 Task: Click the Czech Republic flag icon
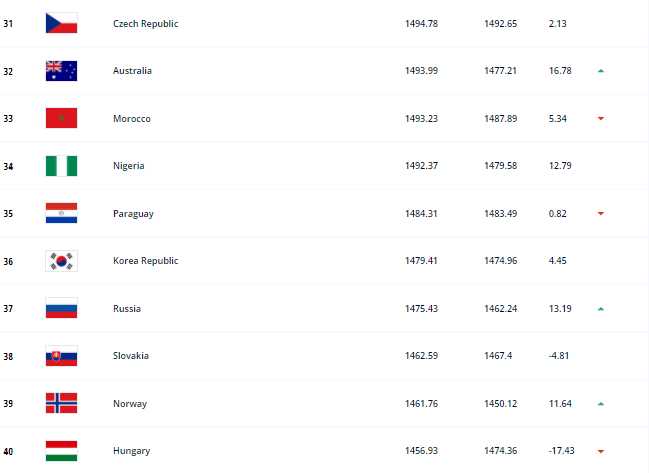pyautogui.click(x=61, y=23)
